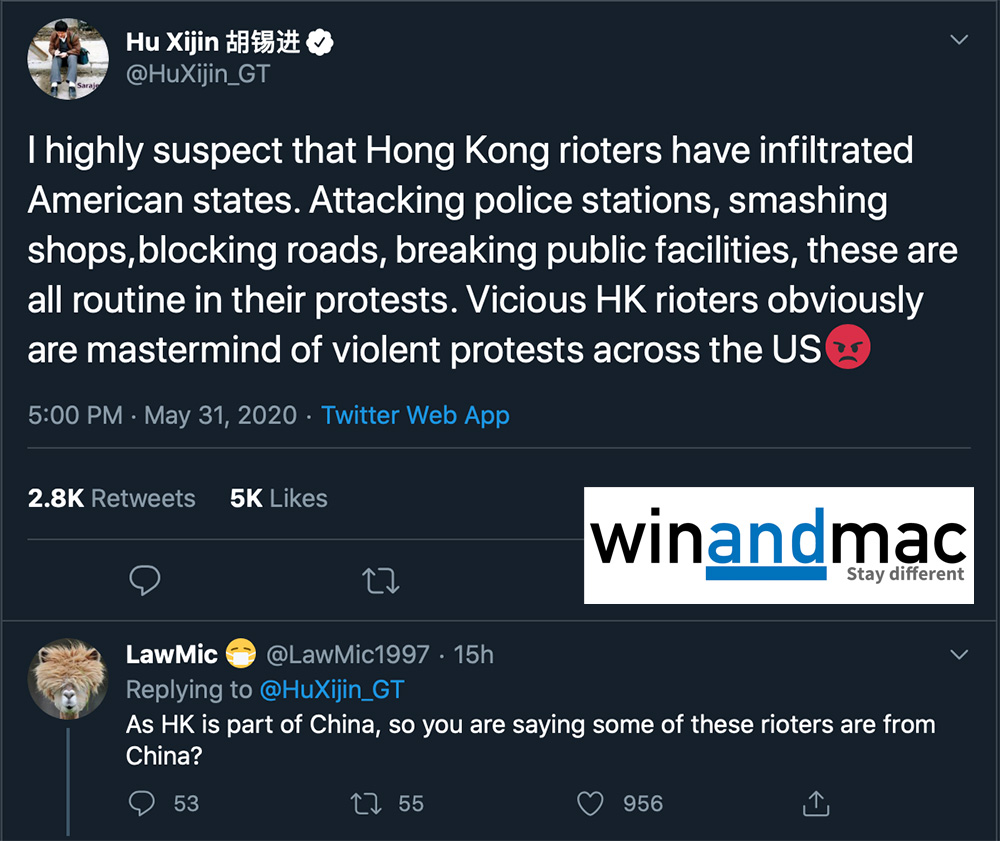This screenshot has width=1000, height=841.
Task: Share LawMic's reply
Action: (x=816, y=802)
